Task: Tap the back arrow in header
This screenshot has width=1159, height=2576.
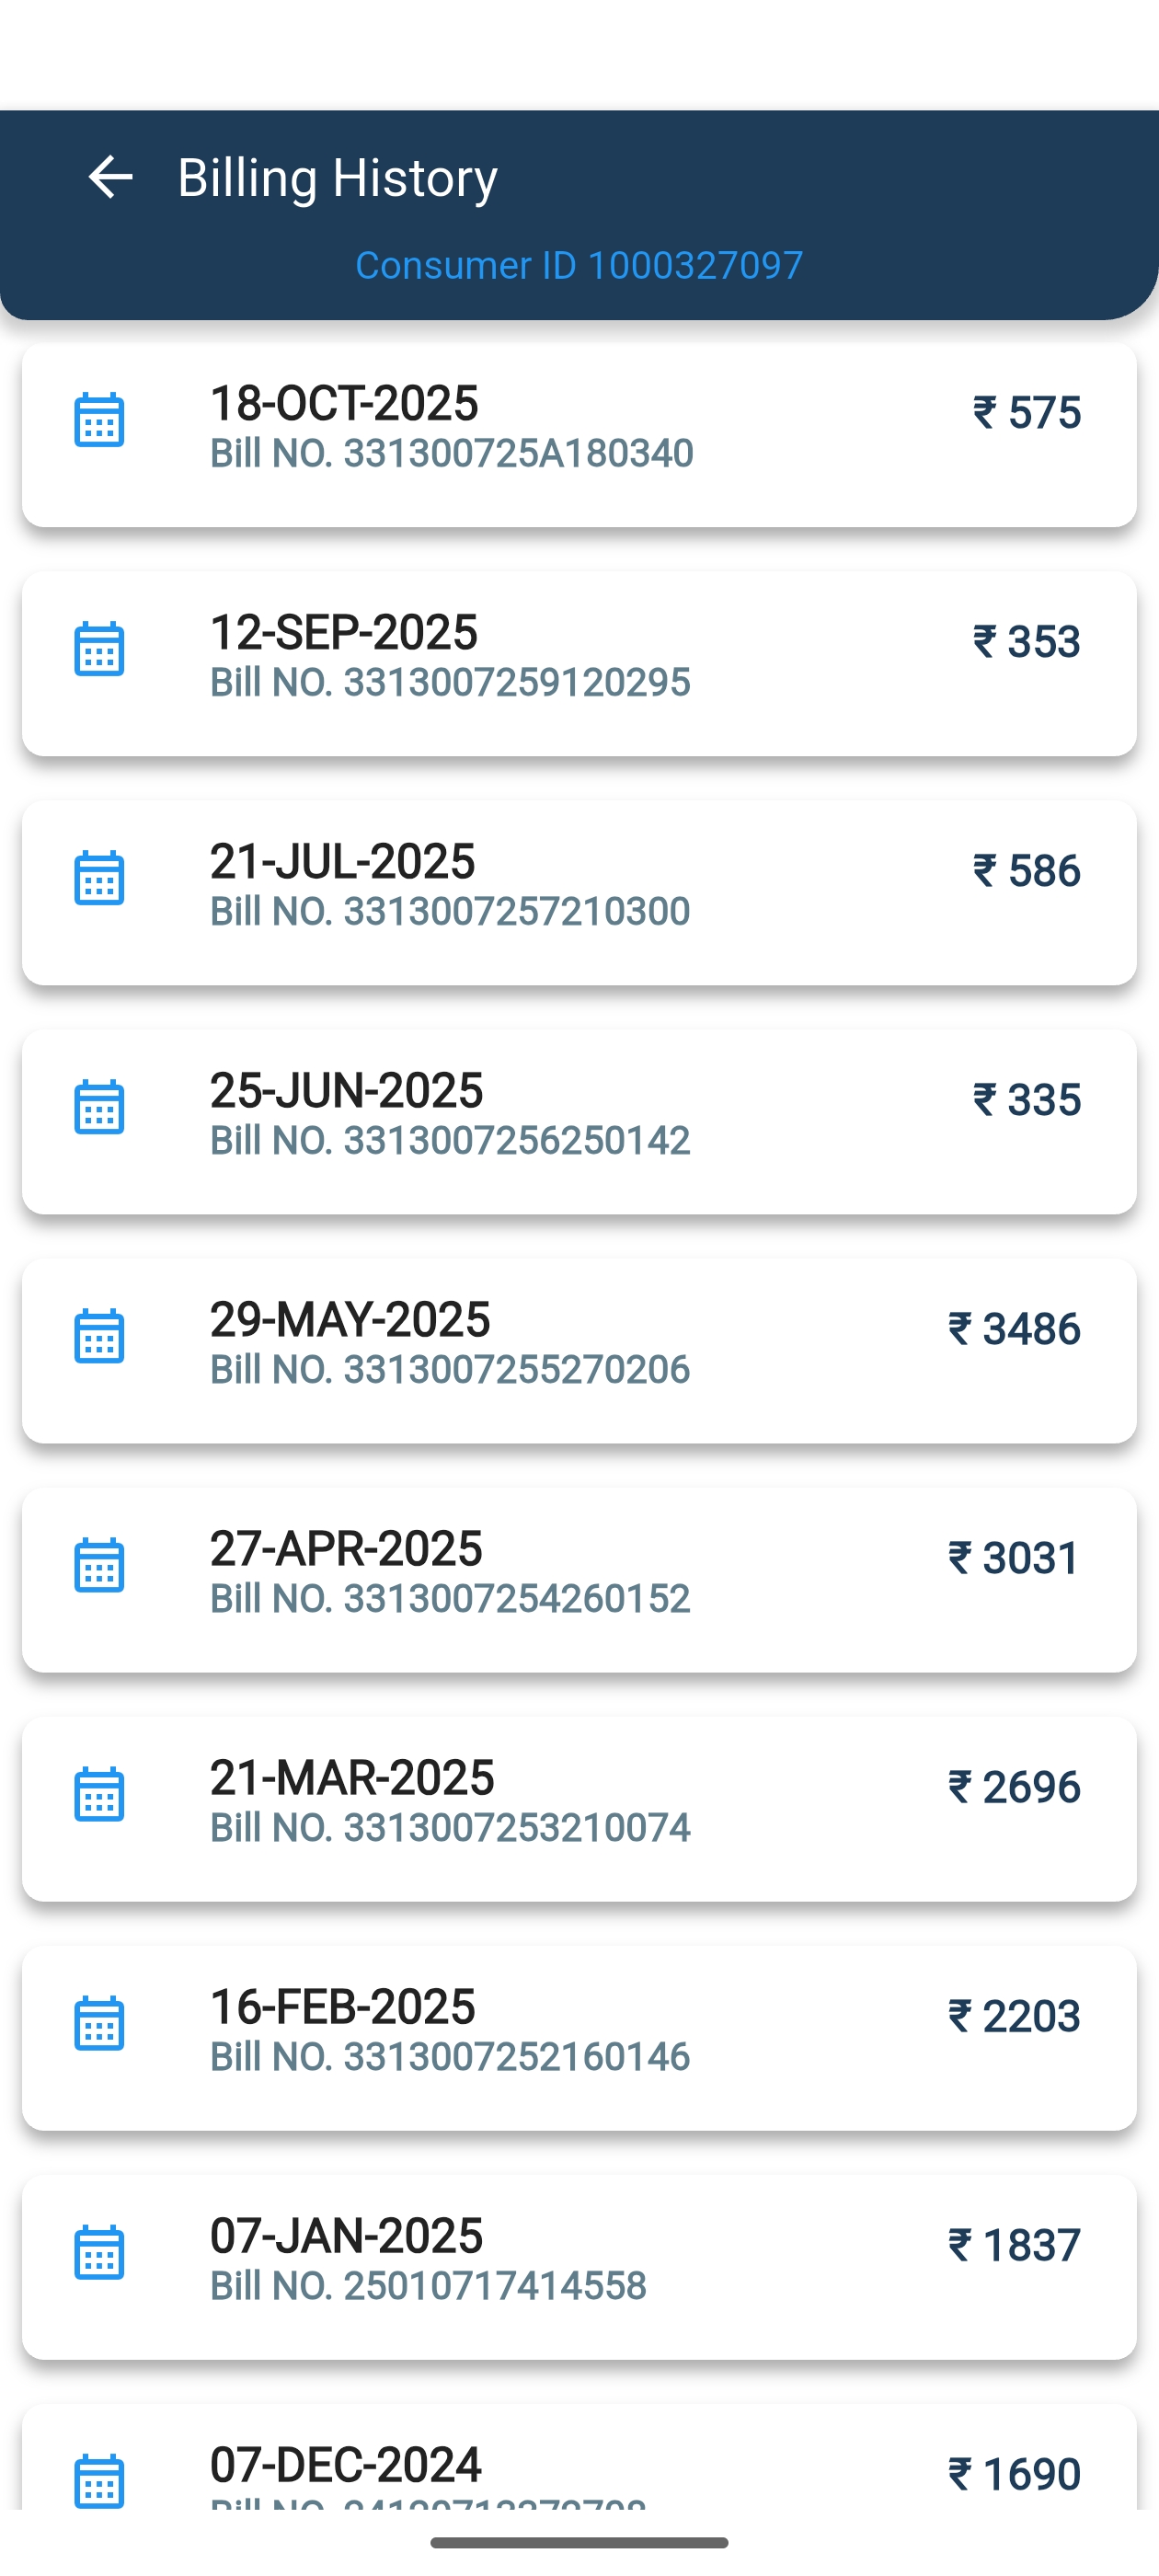Action: (x=110, y=178)
